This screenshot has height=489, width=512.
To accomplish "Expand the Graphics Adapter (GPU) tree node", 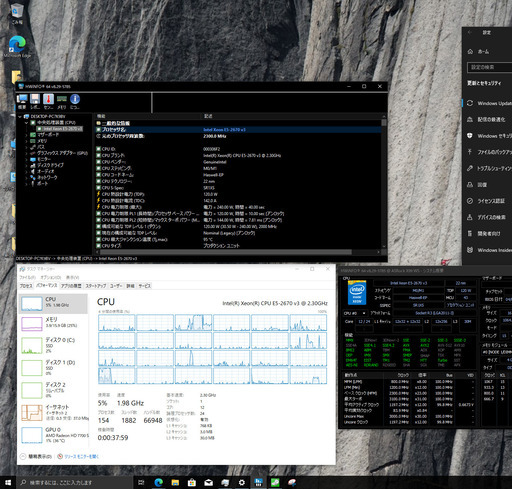I will coord(26,153).
